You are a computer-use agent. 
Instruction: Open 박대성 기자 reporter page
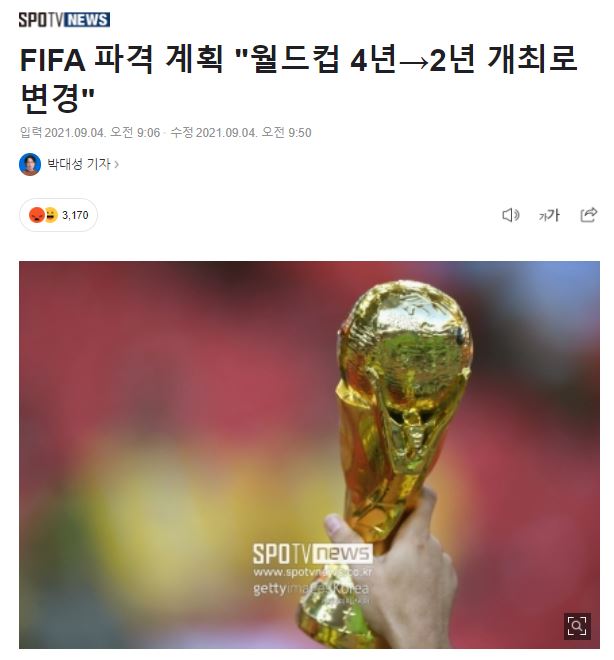[x=79, y=164]
